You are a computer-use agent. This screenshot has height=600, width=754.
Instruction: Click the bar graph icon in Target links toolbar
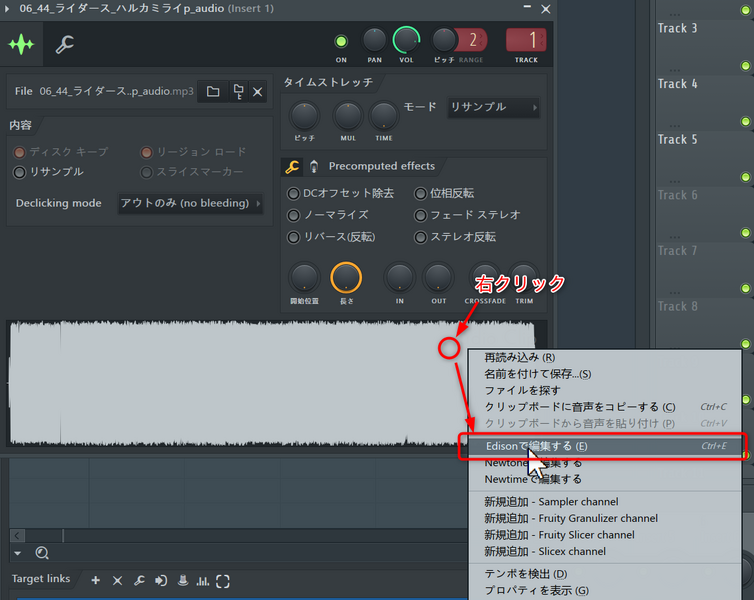(x=203, y=580)
